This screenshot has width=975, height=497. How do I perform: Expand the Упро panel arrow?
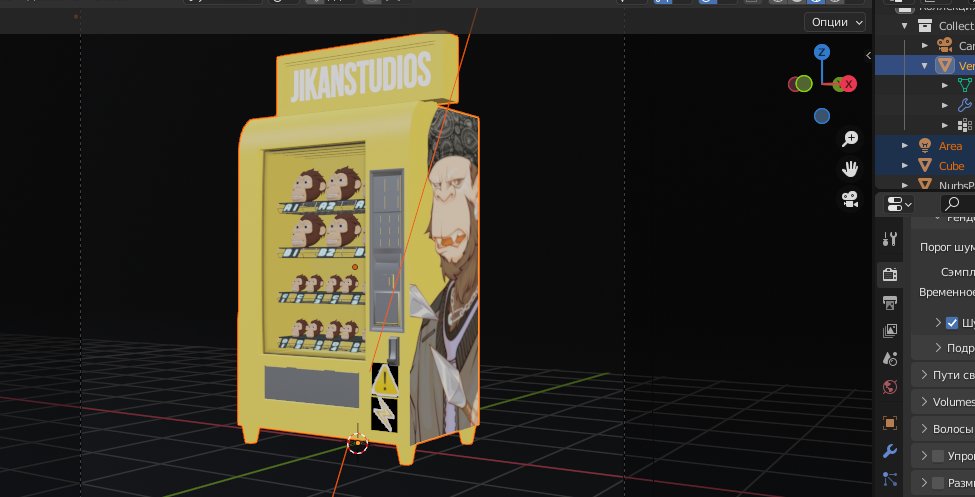pyautogui.click(x=925, y=456)
